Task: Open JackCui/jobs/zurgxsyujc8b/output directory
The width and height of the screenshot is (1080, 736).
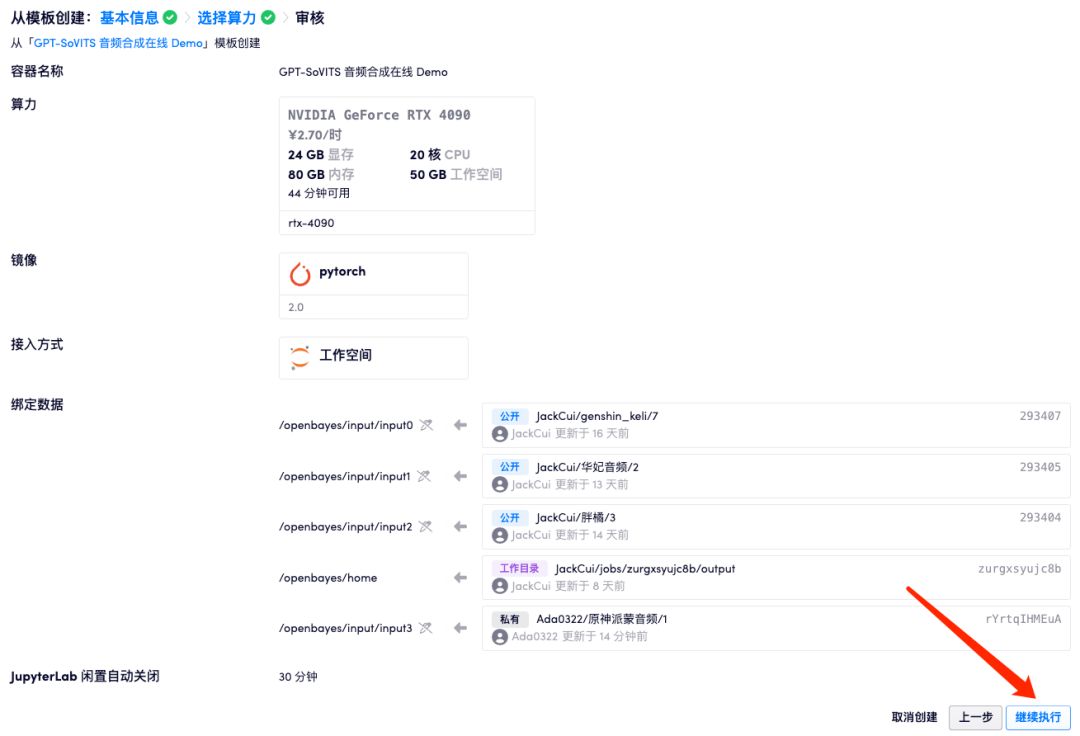Action: [645, 569]
